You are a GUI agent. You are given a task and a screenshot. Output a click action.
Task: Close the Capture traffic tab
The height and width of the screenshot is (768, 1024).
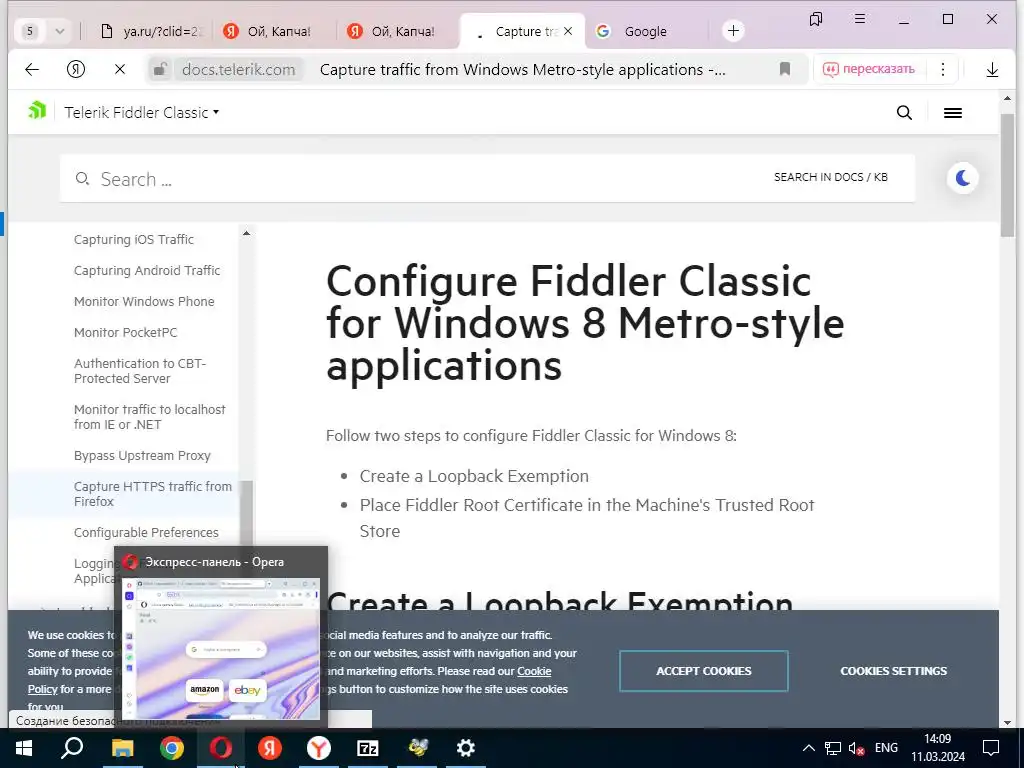tap(568, 31)
